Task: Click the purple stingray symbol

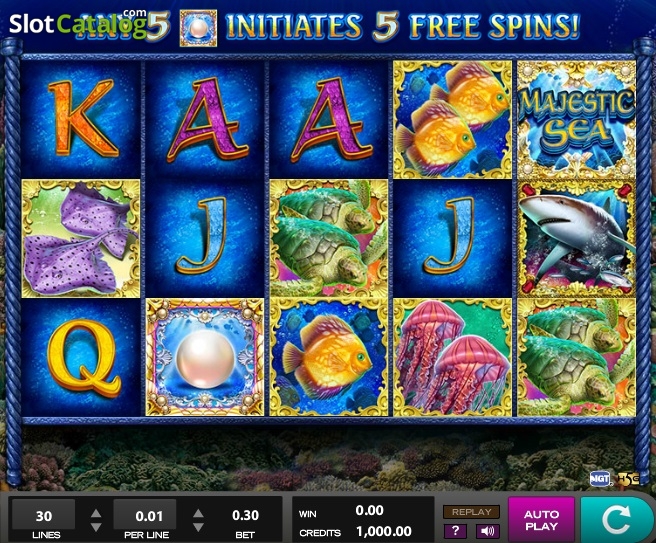Action: coord(81,238)
